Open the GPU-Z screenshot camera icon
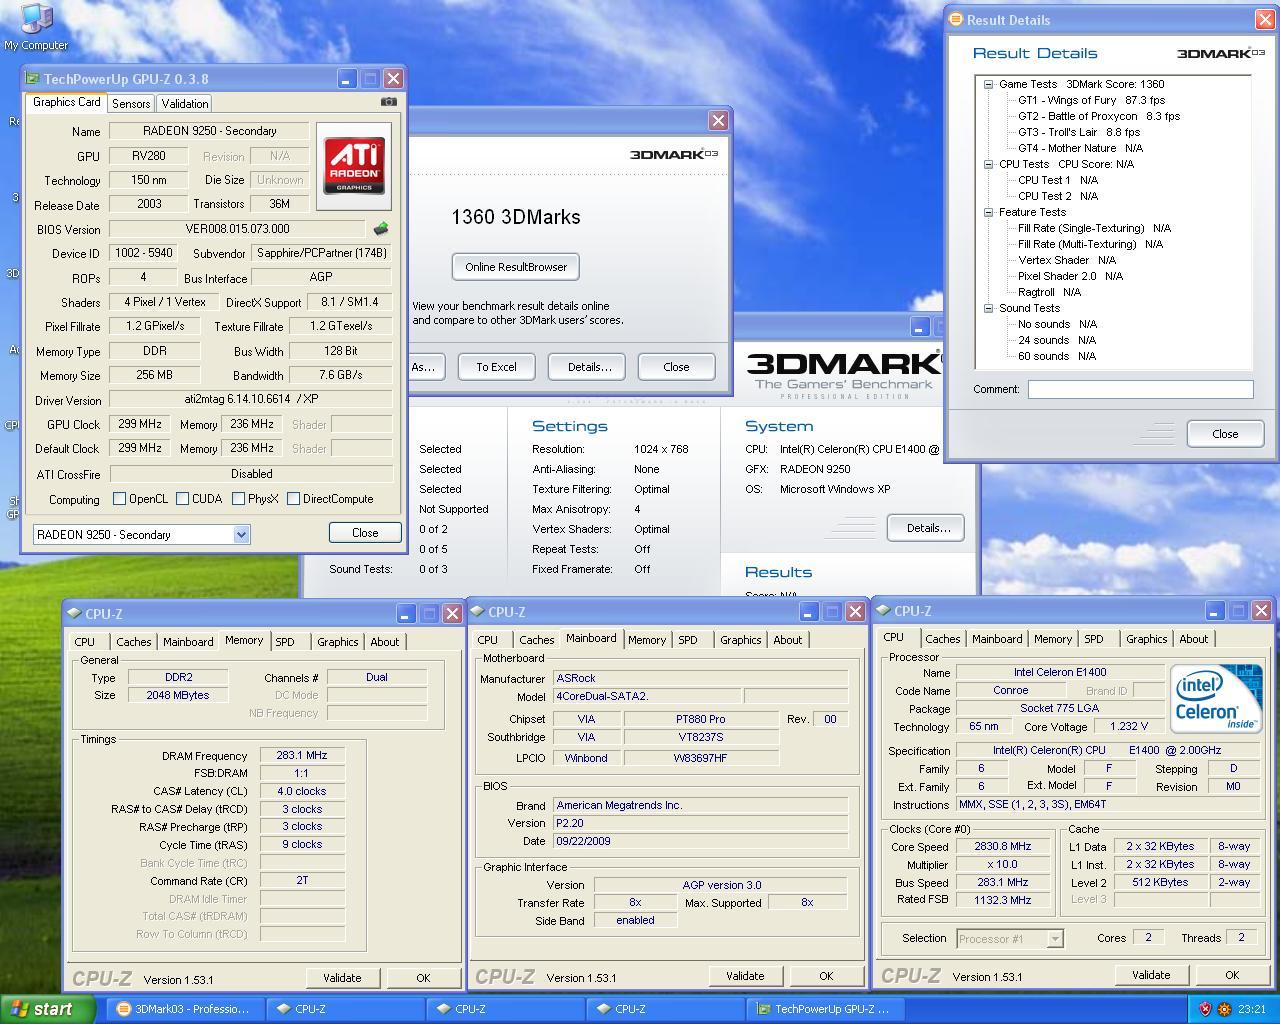Viewport: 1280px width, 1024px height. pos(389,102)
